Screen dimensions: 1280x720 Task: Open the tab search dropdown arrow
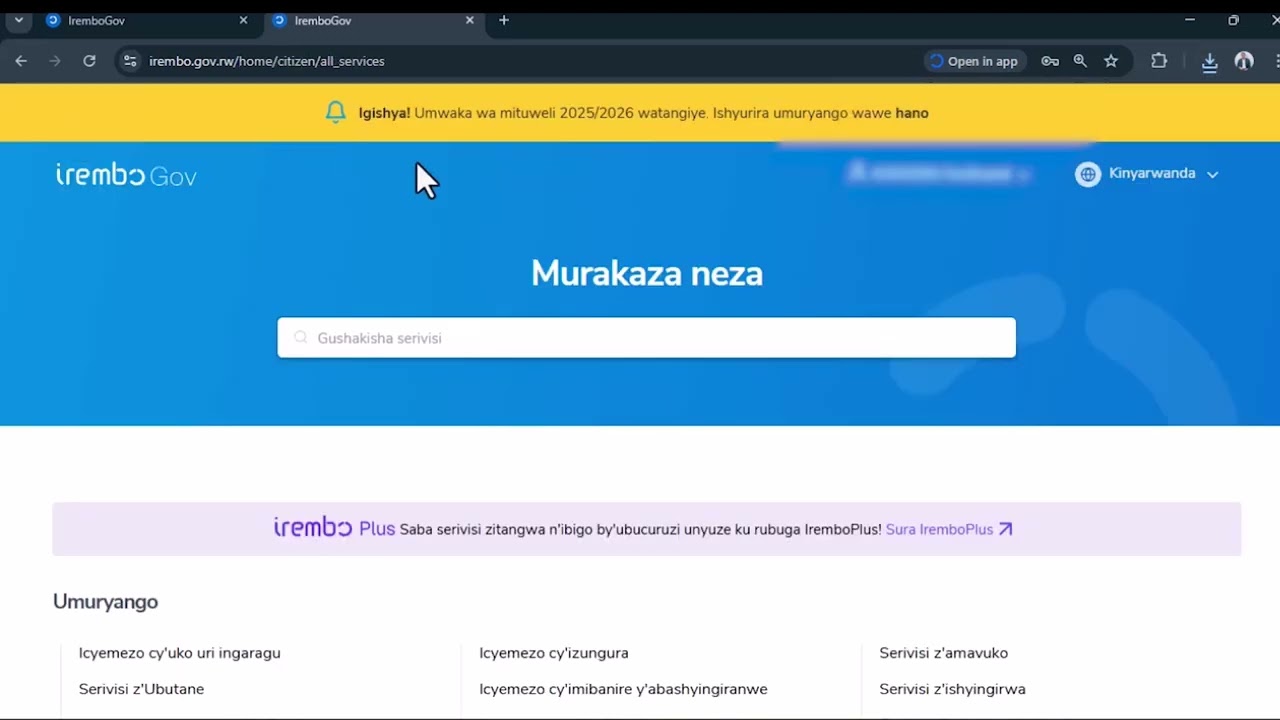coord(18,20)
